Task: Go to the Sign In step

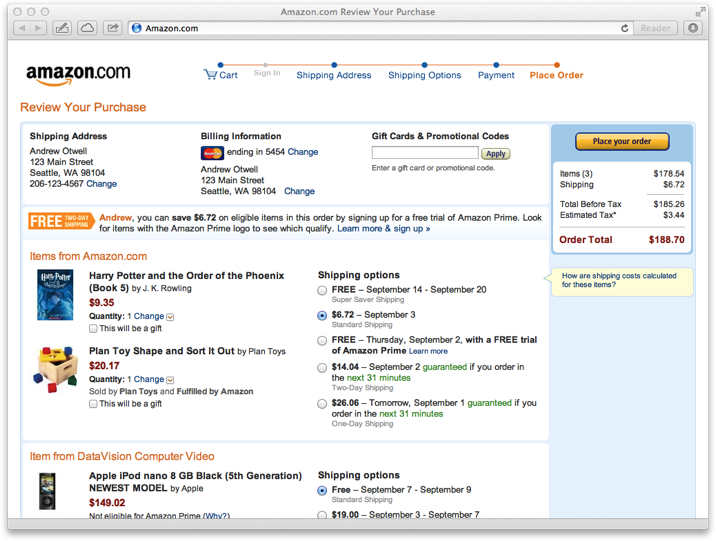Action: [267, 73]
